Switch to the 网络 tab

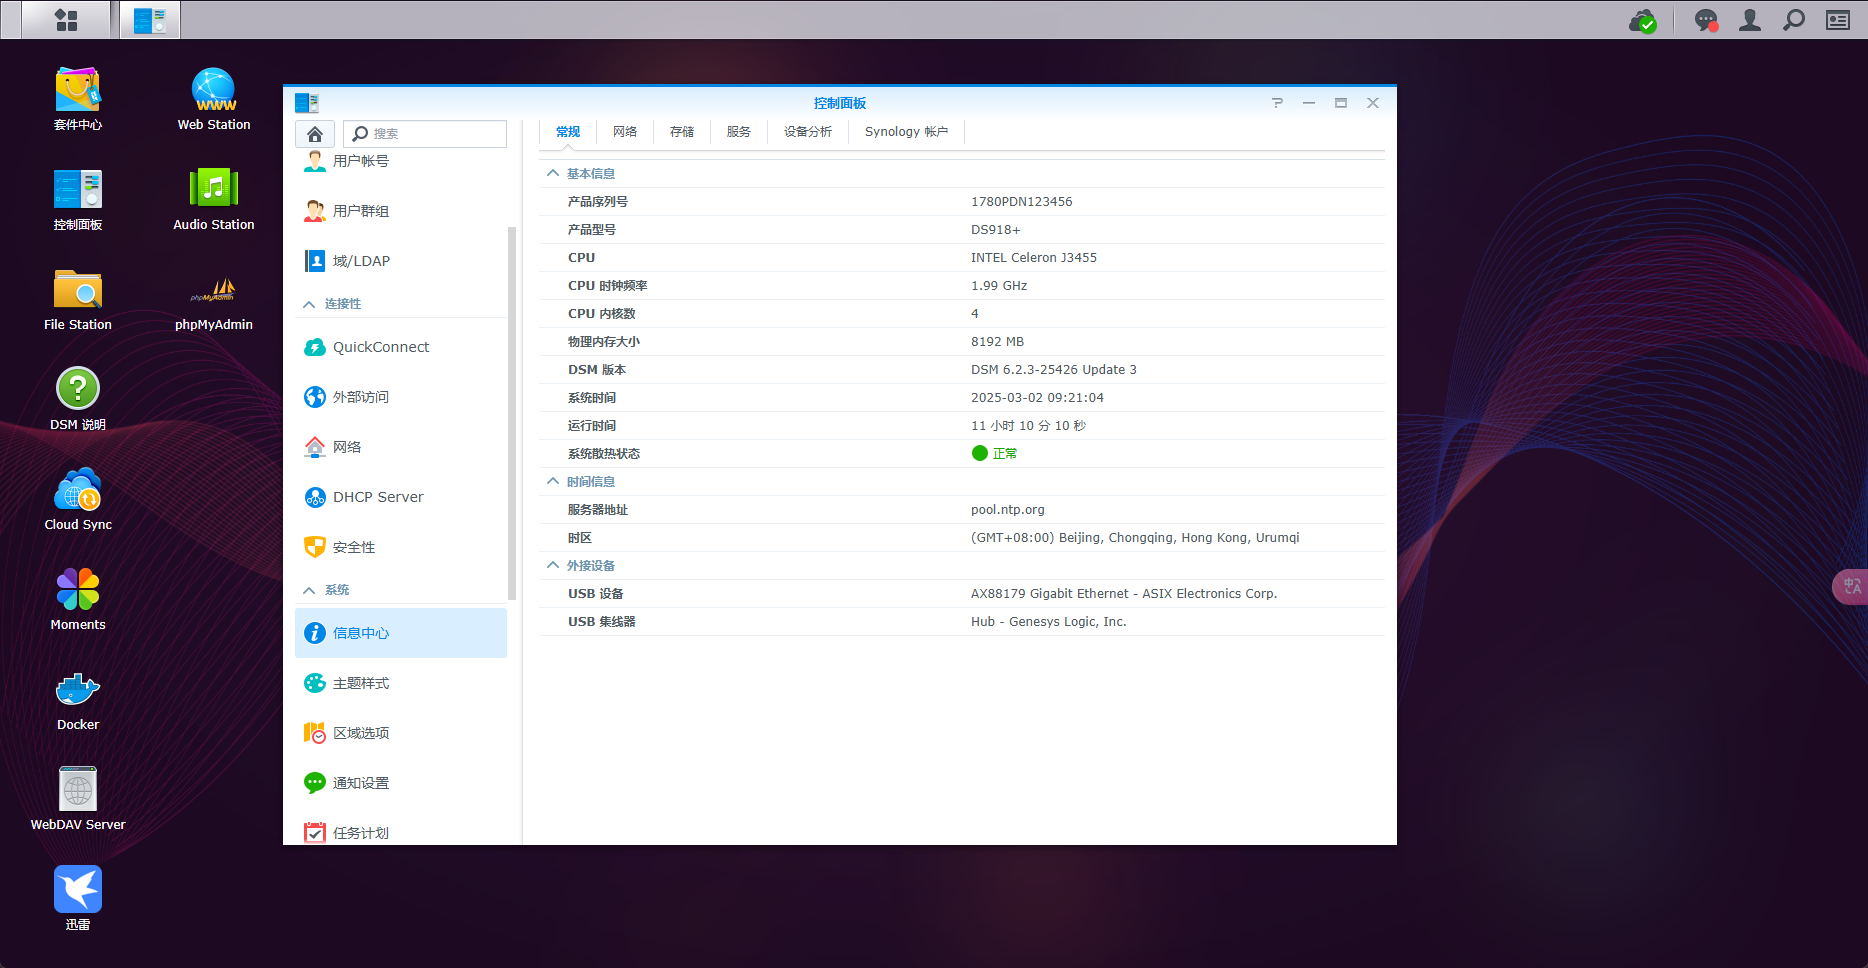pos(625,132)
